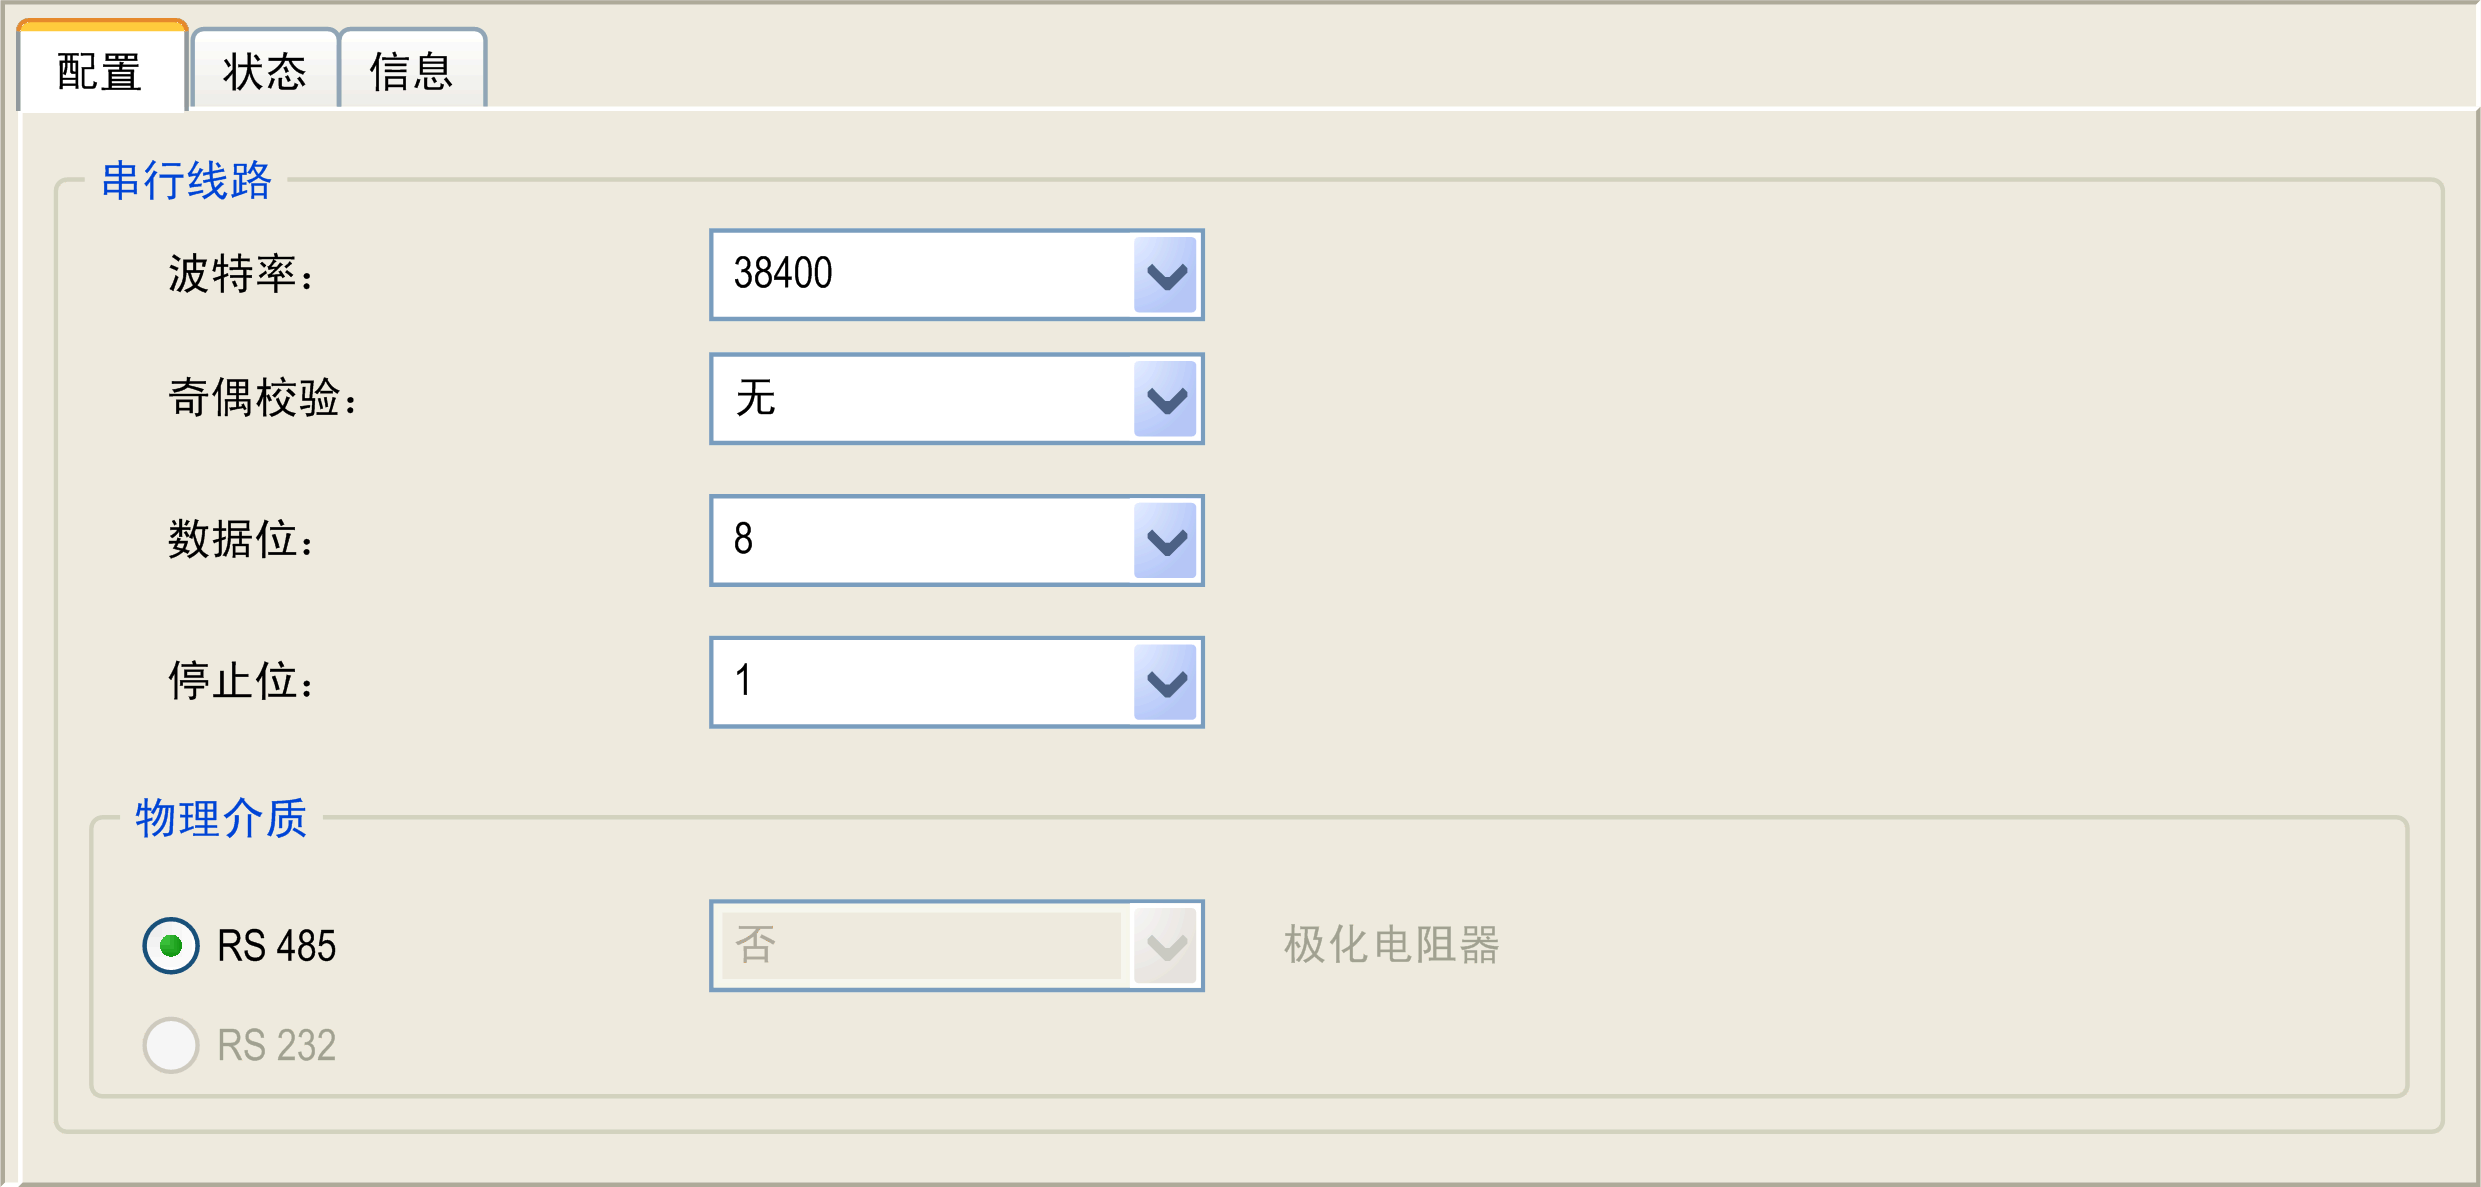Click the 奇偶校验 dropdown arrow button
Screen dimensions: 2481x1187
click(x=1165, y=399)
